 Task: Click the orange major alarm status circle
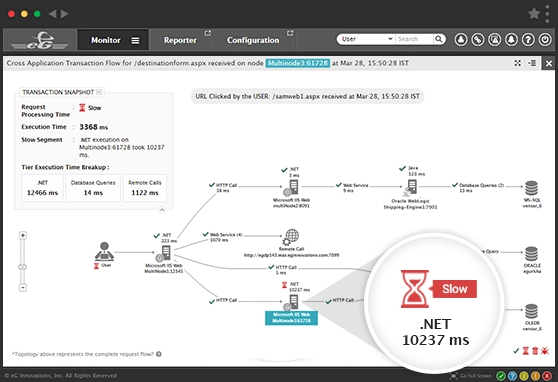[535, 376]
